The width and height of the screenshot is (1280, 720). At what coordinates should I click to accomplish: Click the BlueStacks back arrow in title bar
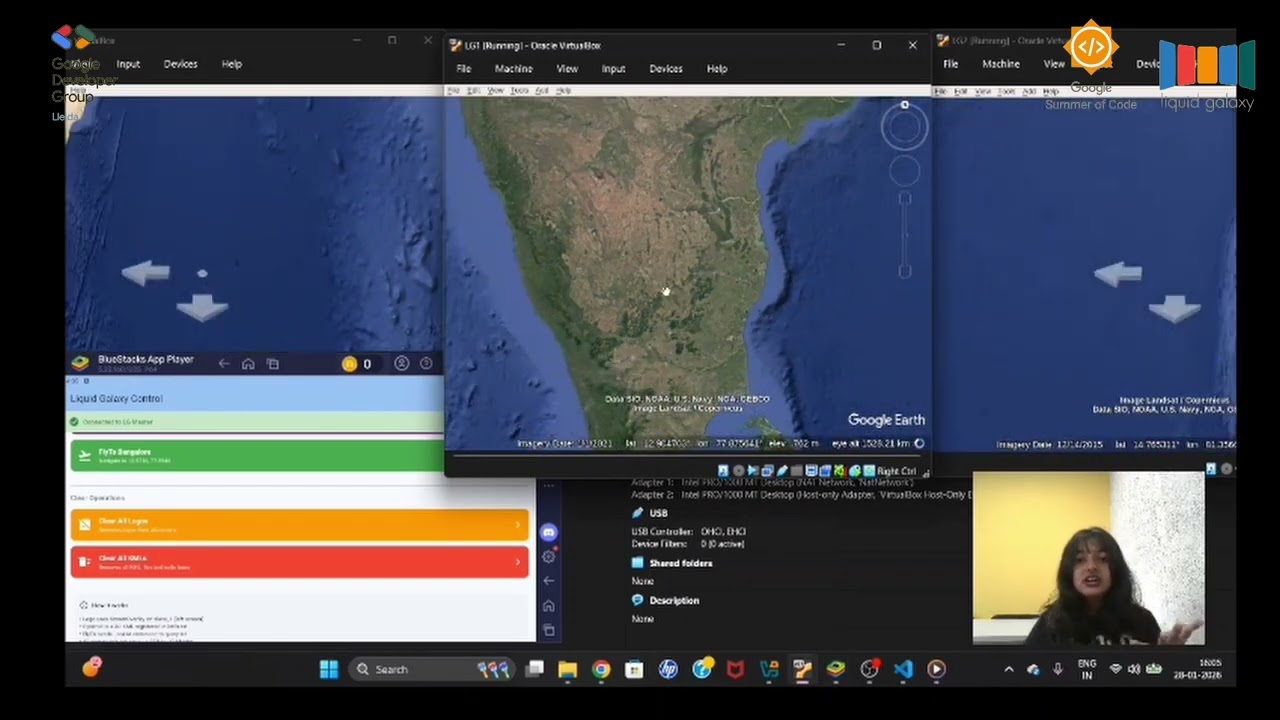[x=224, y=364]
